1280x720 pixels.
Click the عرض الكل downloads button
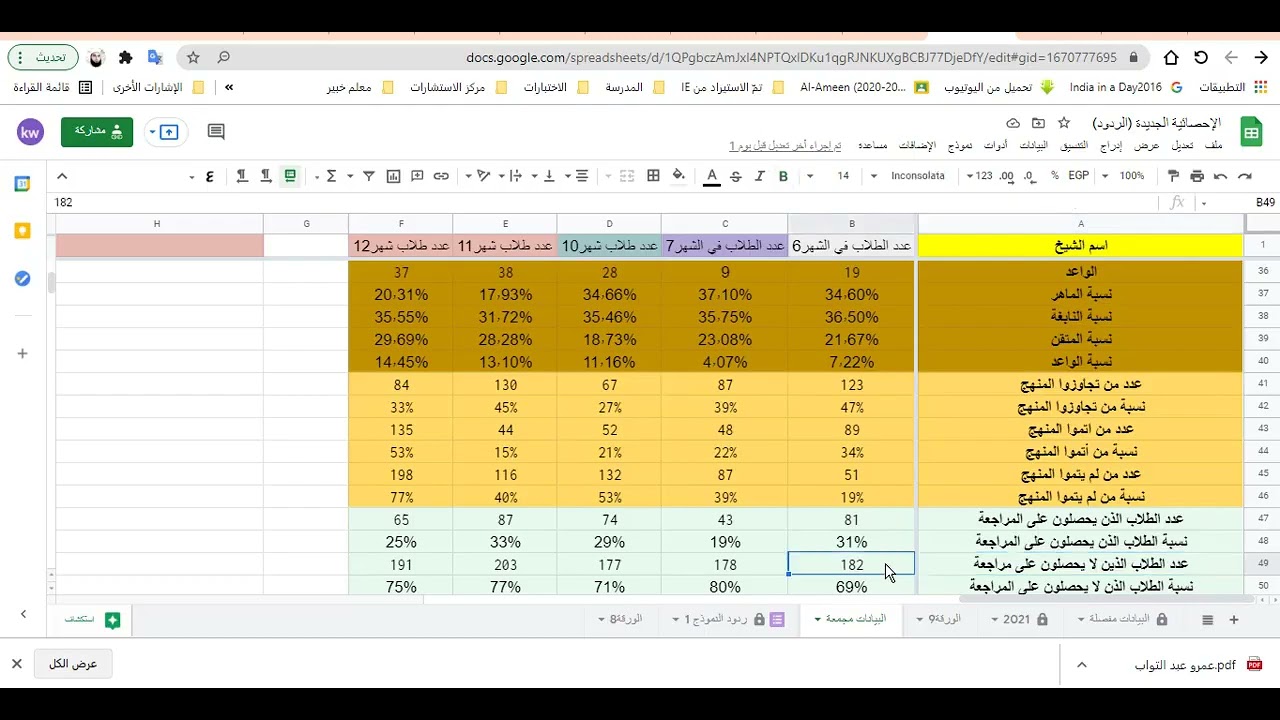coord(73,664)
